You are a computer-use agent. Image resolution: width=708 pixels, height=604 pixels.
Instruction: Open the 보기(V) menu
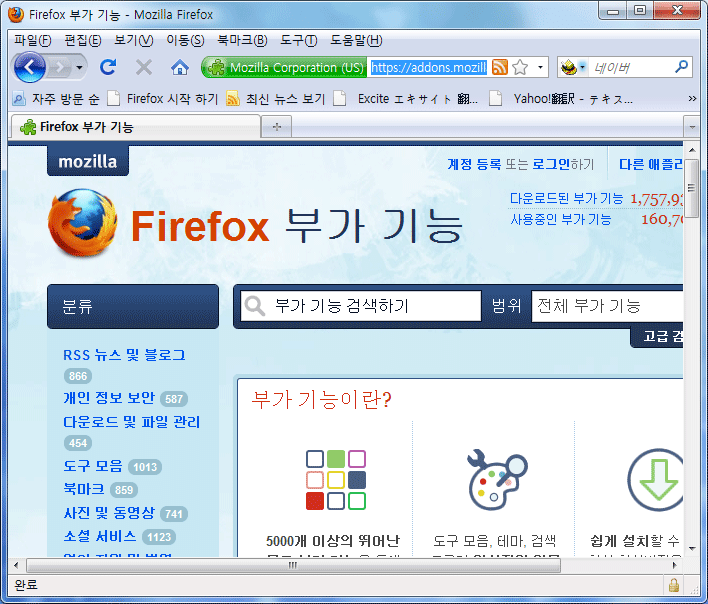coord(134,41)
